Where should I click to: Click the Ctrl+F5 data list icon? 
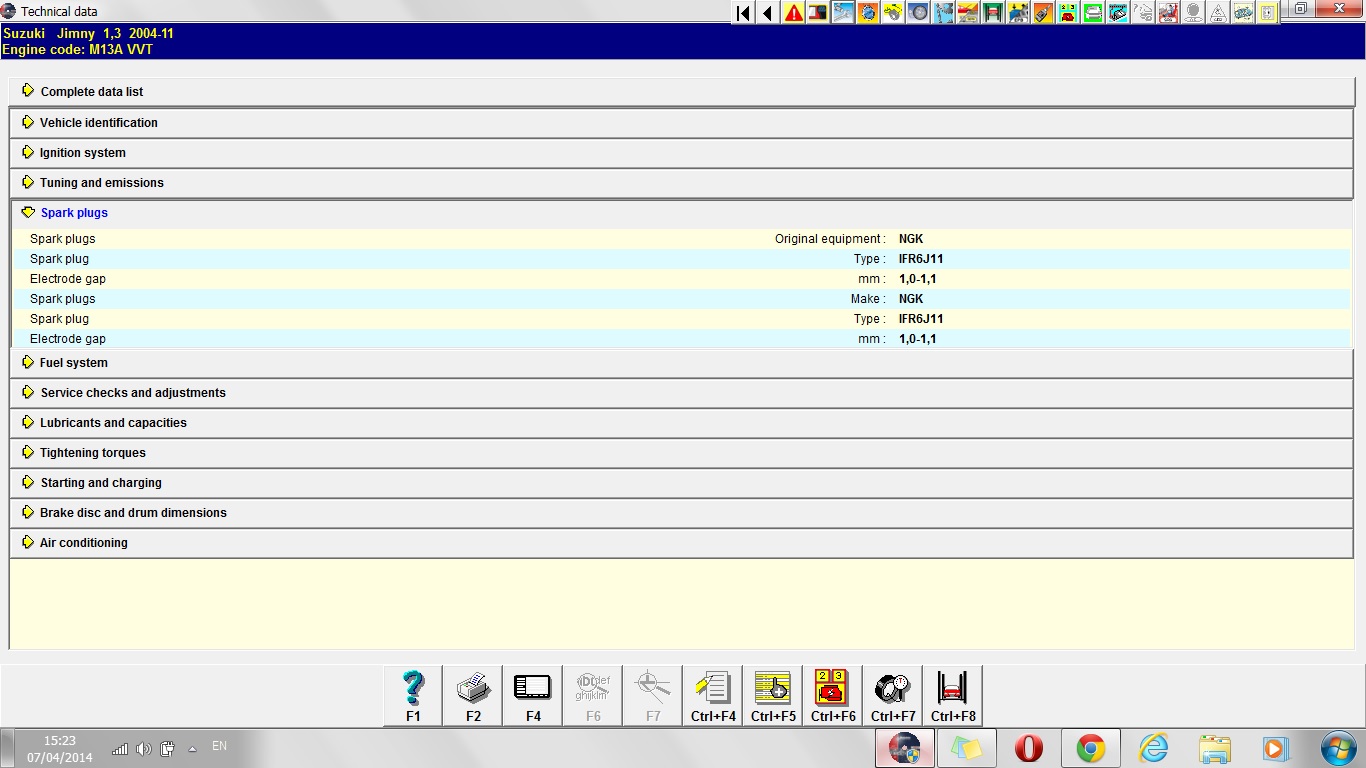[773, 695]
